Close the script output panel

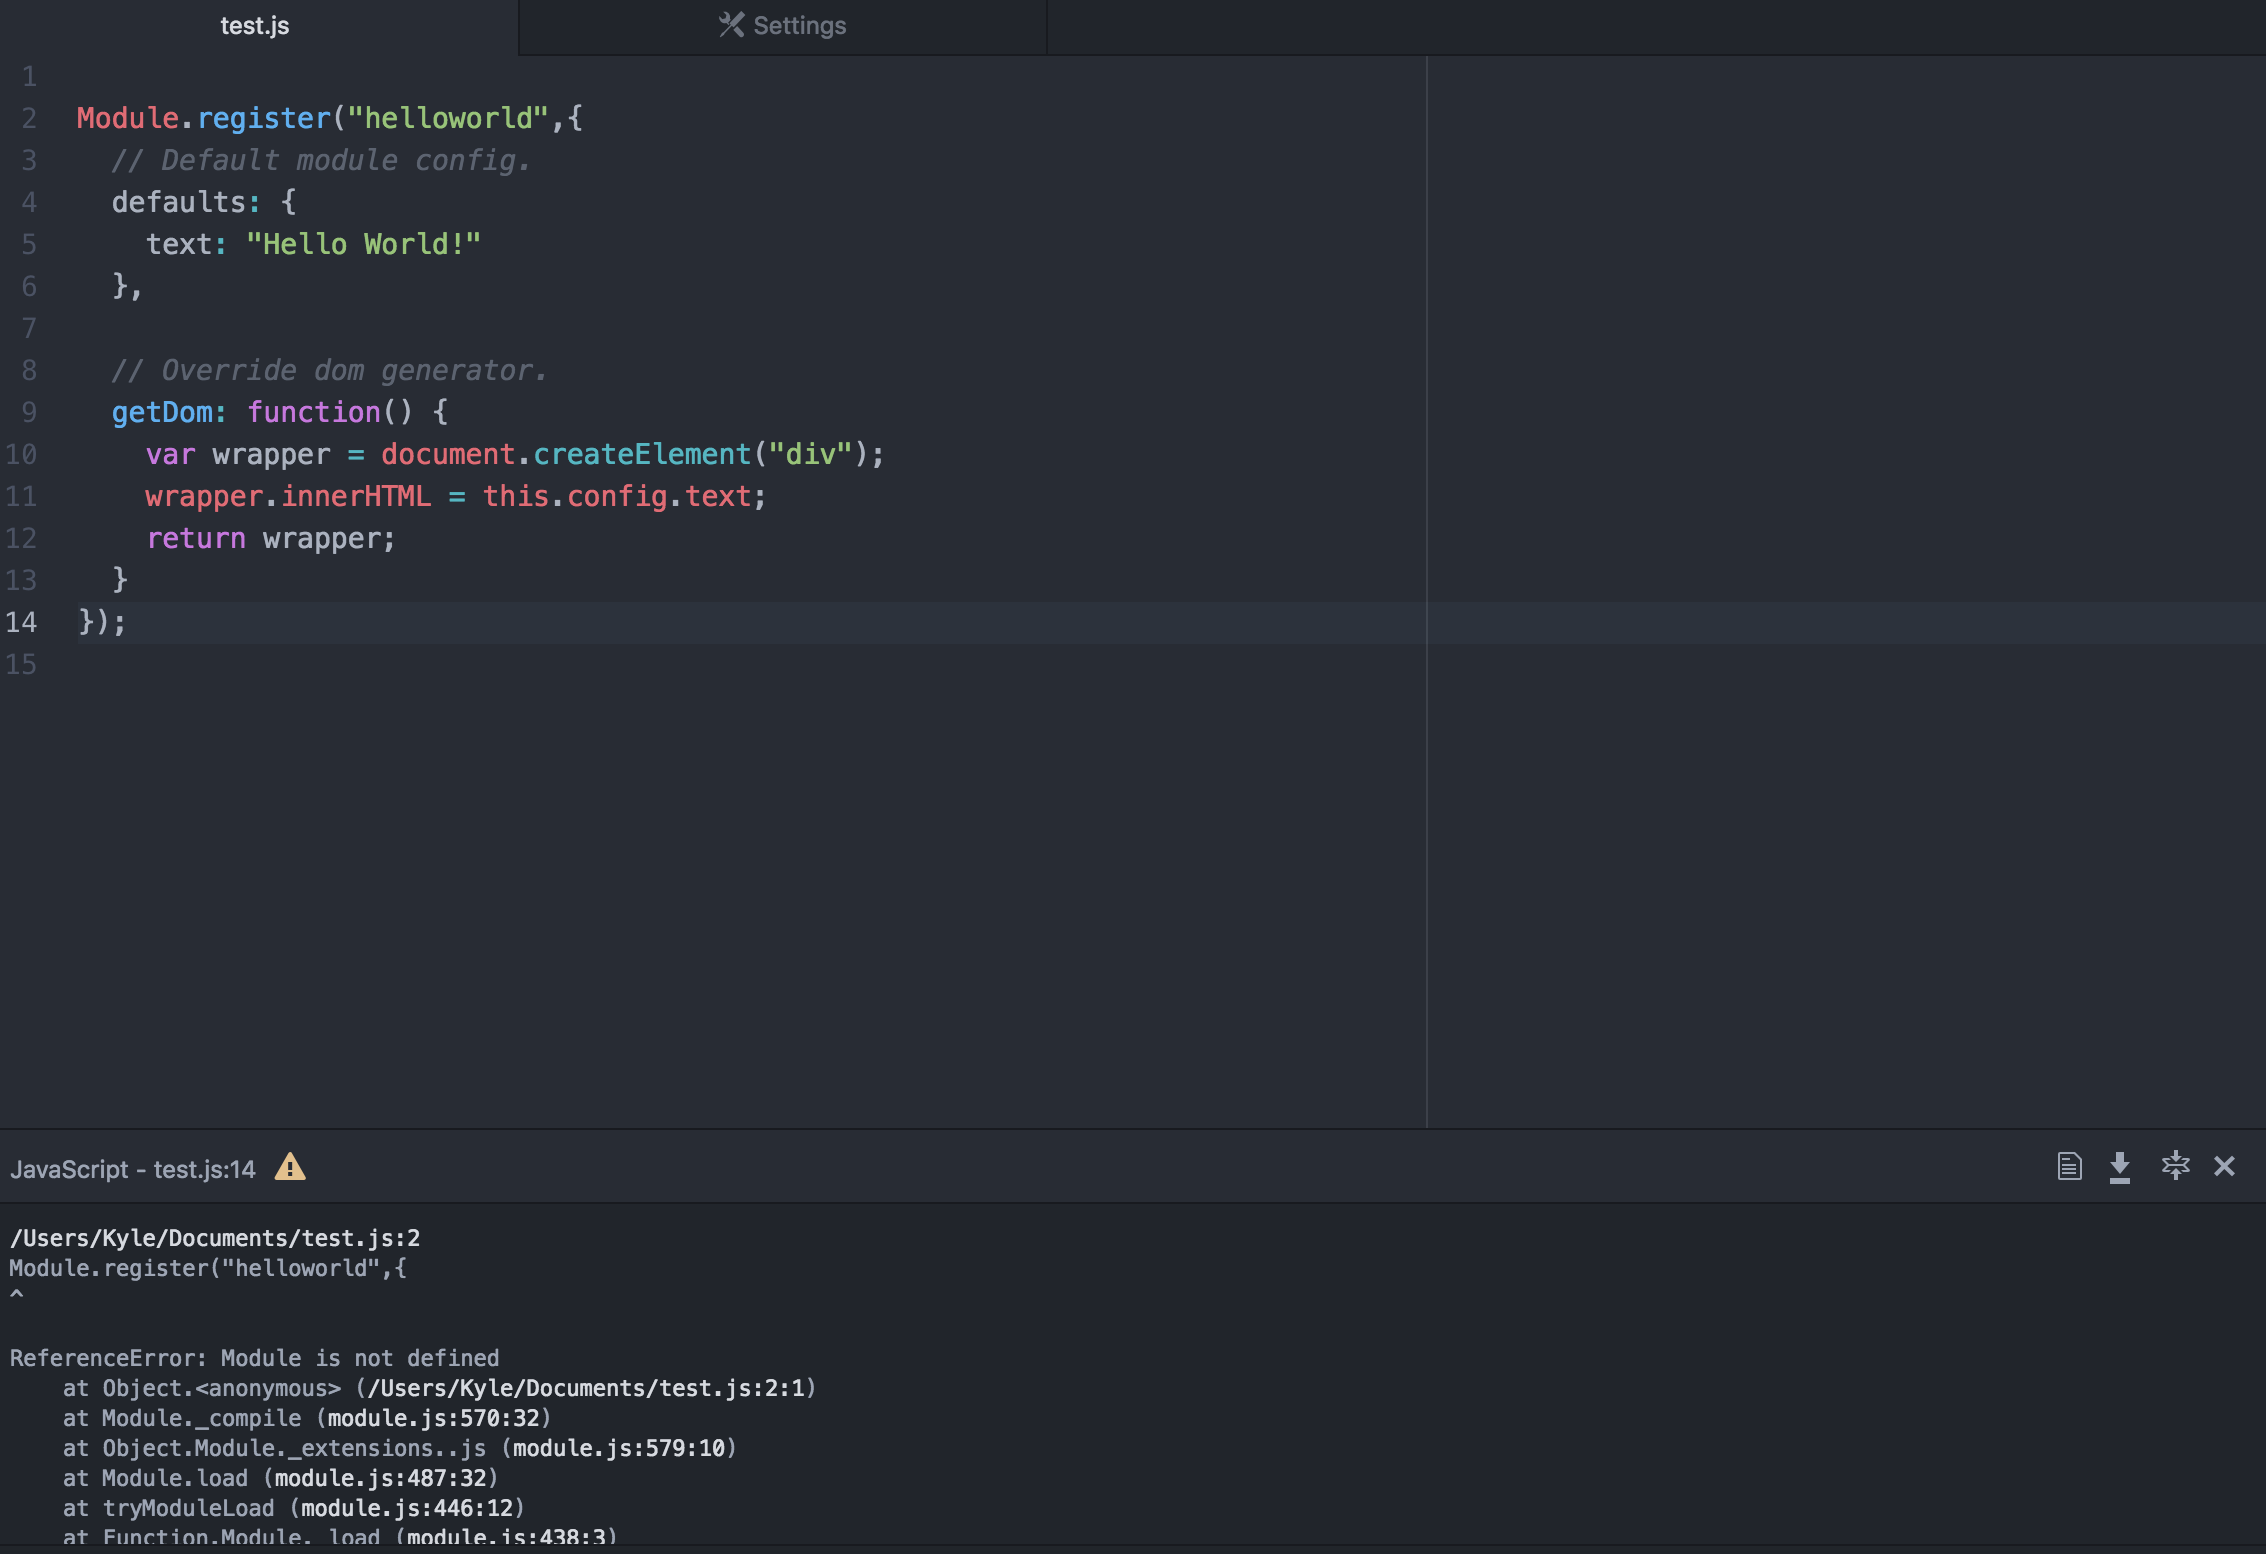[x=2224, y=1166]
